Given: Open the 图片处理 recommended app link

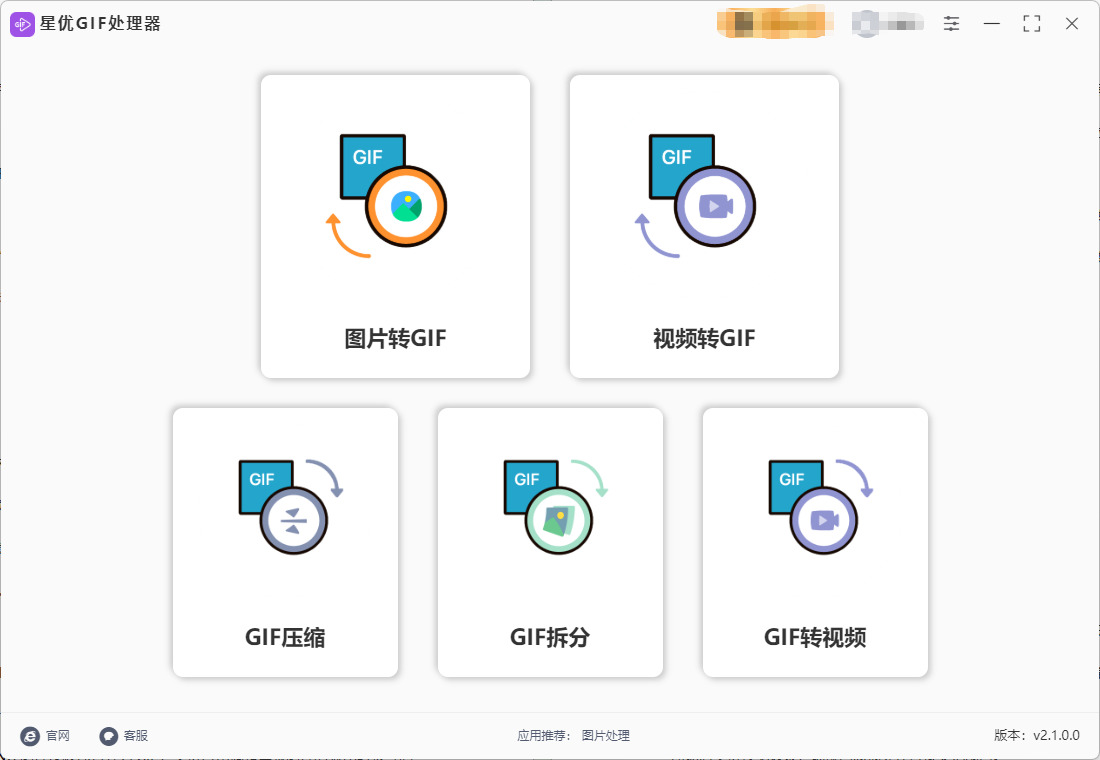Looking at the screenshot, I should (x=605, y=735).
